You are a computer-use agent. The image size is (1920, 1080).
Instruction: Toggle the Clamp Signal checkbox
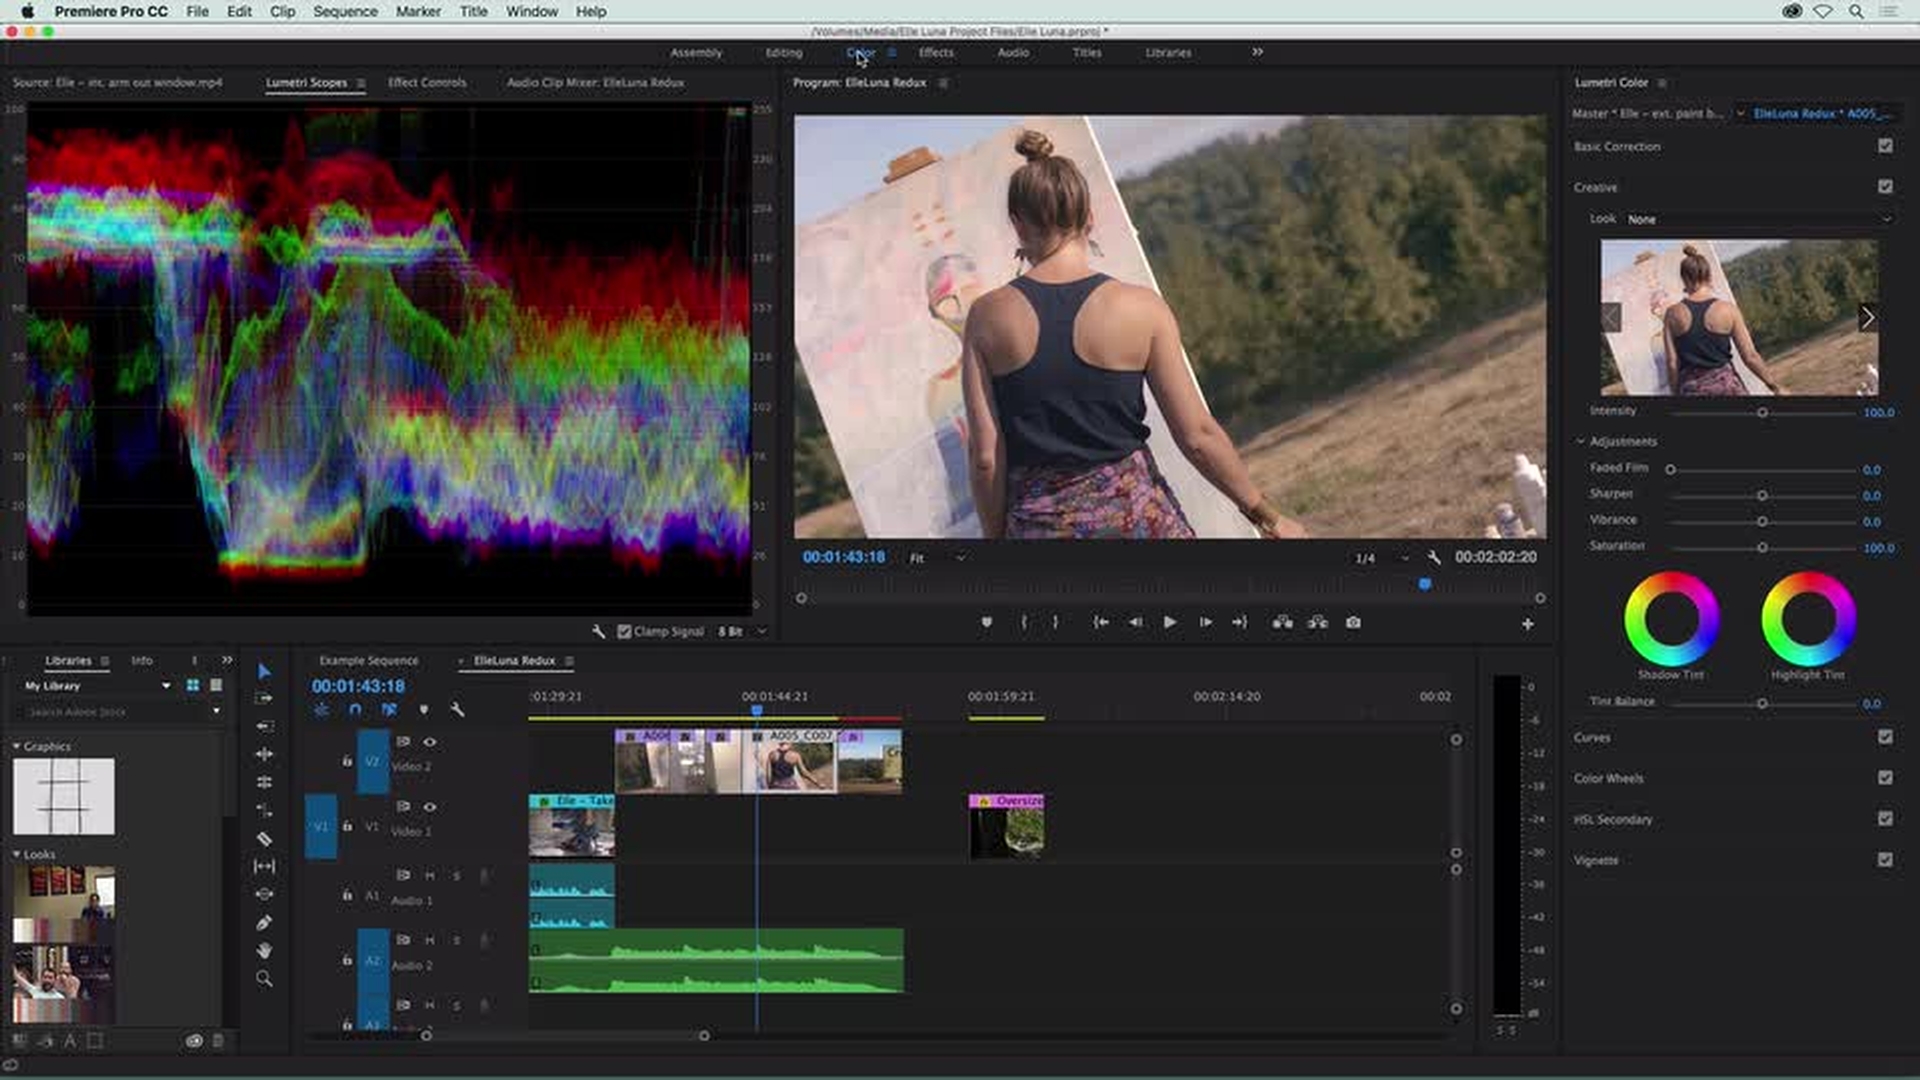(624, 632)
